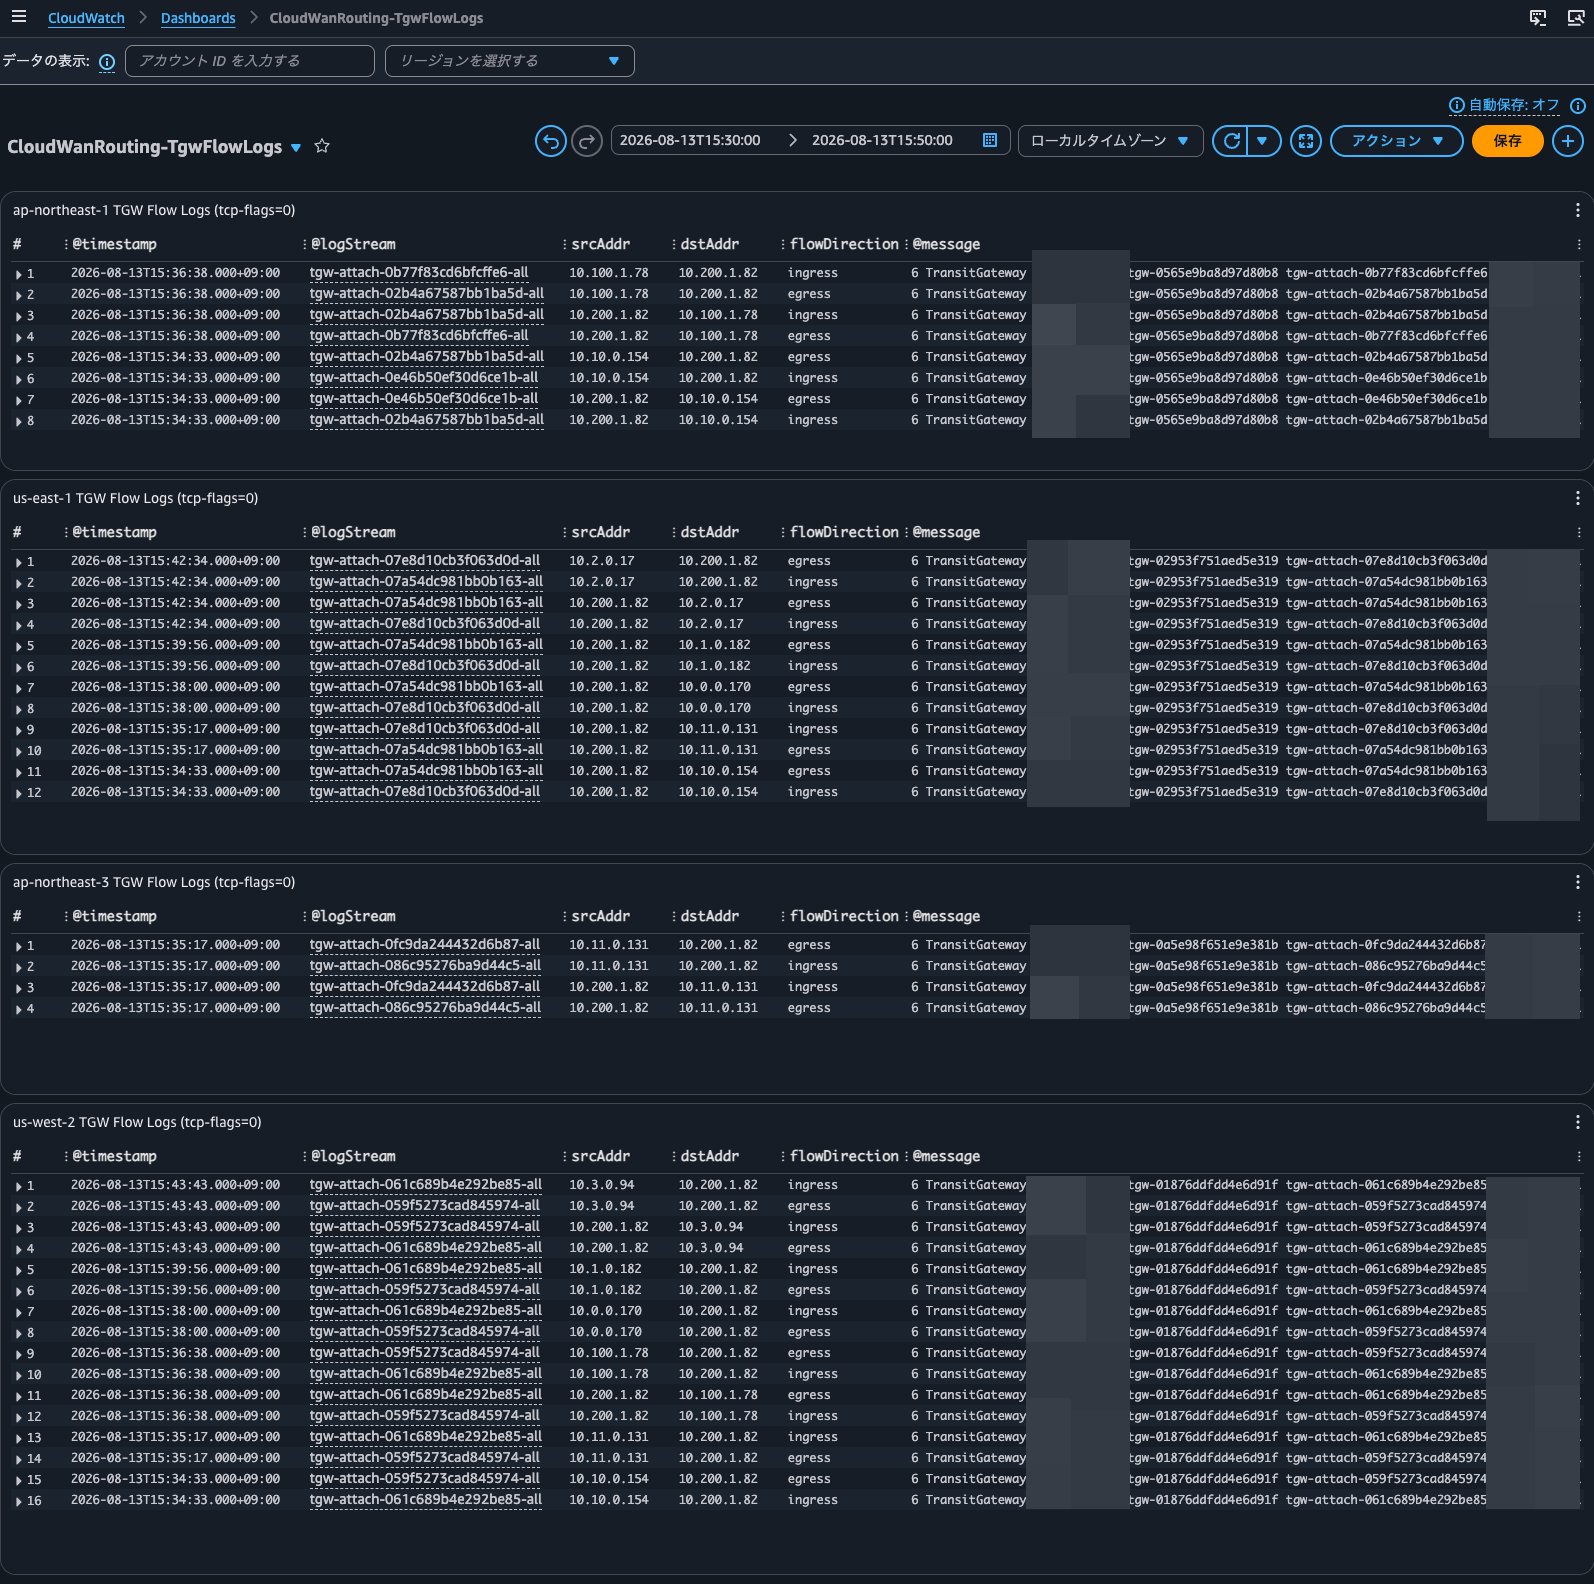Open the refresh interval dropdown arrow
This screenshot has height=1584, width=1594.
[x=1263, y=141]
